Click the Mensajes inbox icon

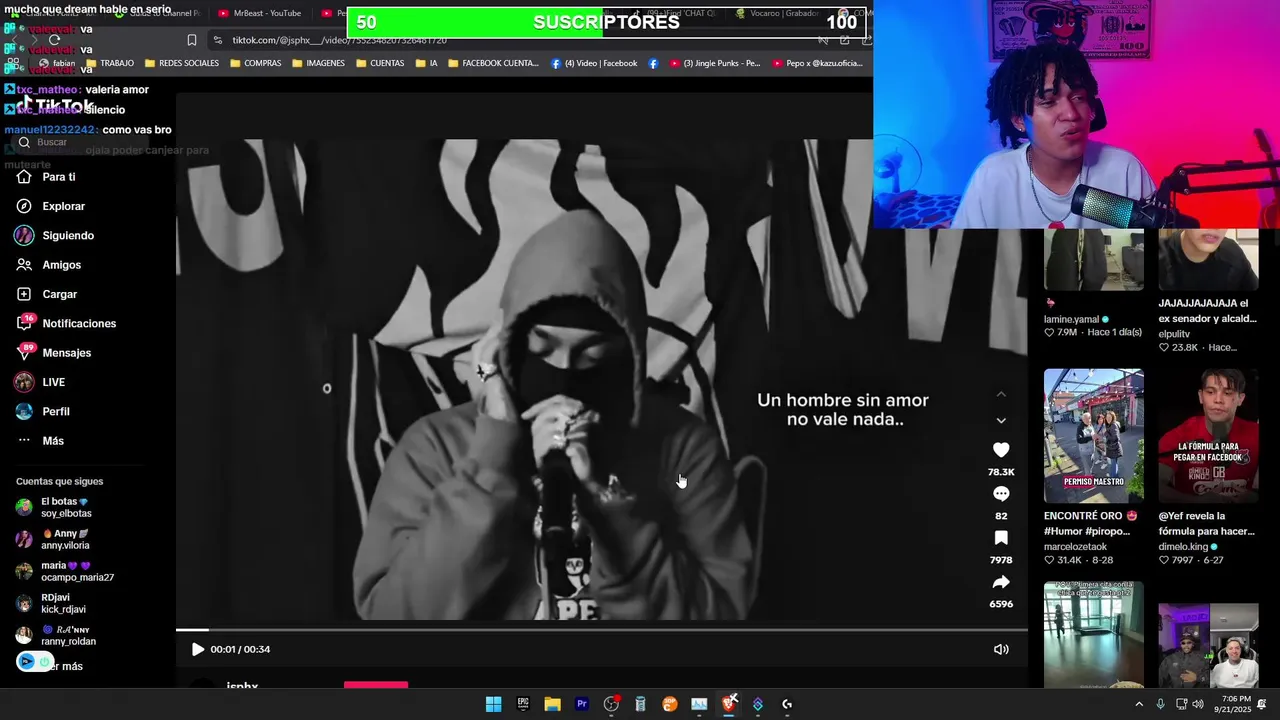[x=25, y=353]
